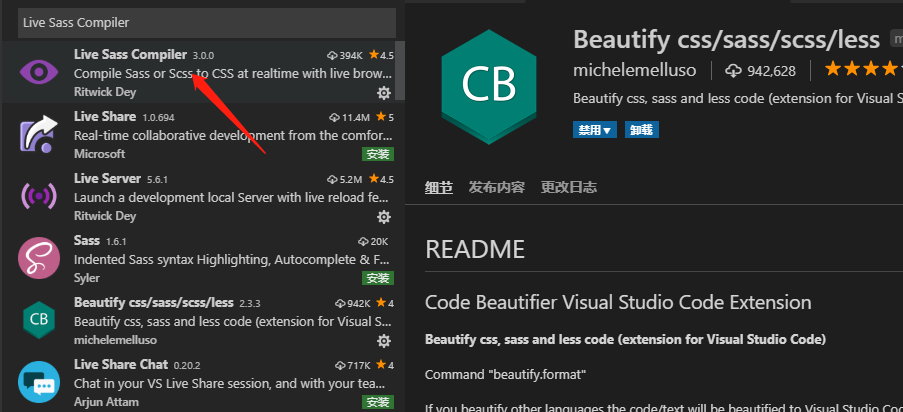This screenshot has width=903, height=412.
Task: Click the 5 star rating of Live Share
Action: click(x=385, y=118)
